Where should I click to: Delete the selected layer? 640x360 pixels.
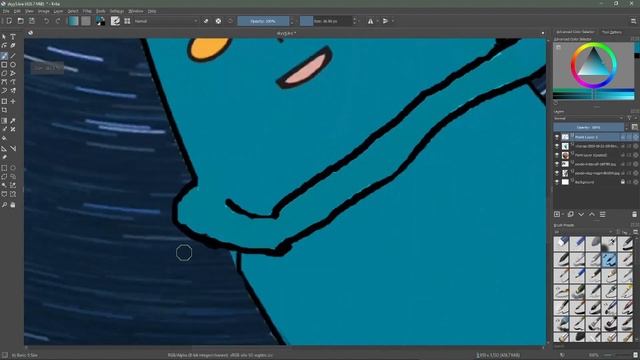[634, 214]
